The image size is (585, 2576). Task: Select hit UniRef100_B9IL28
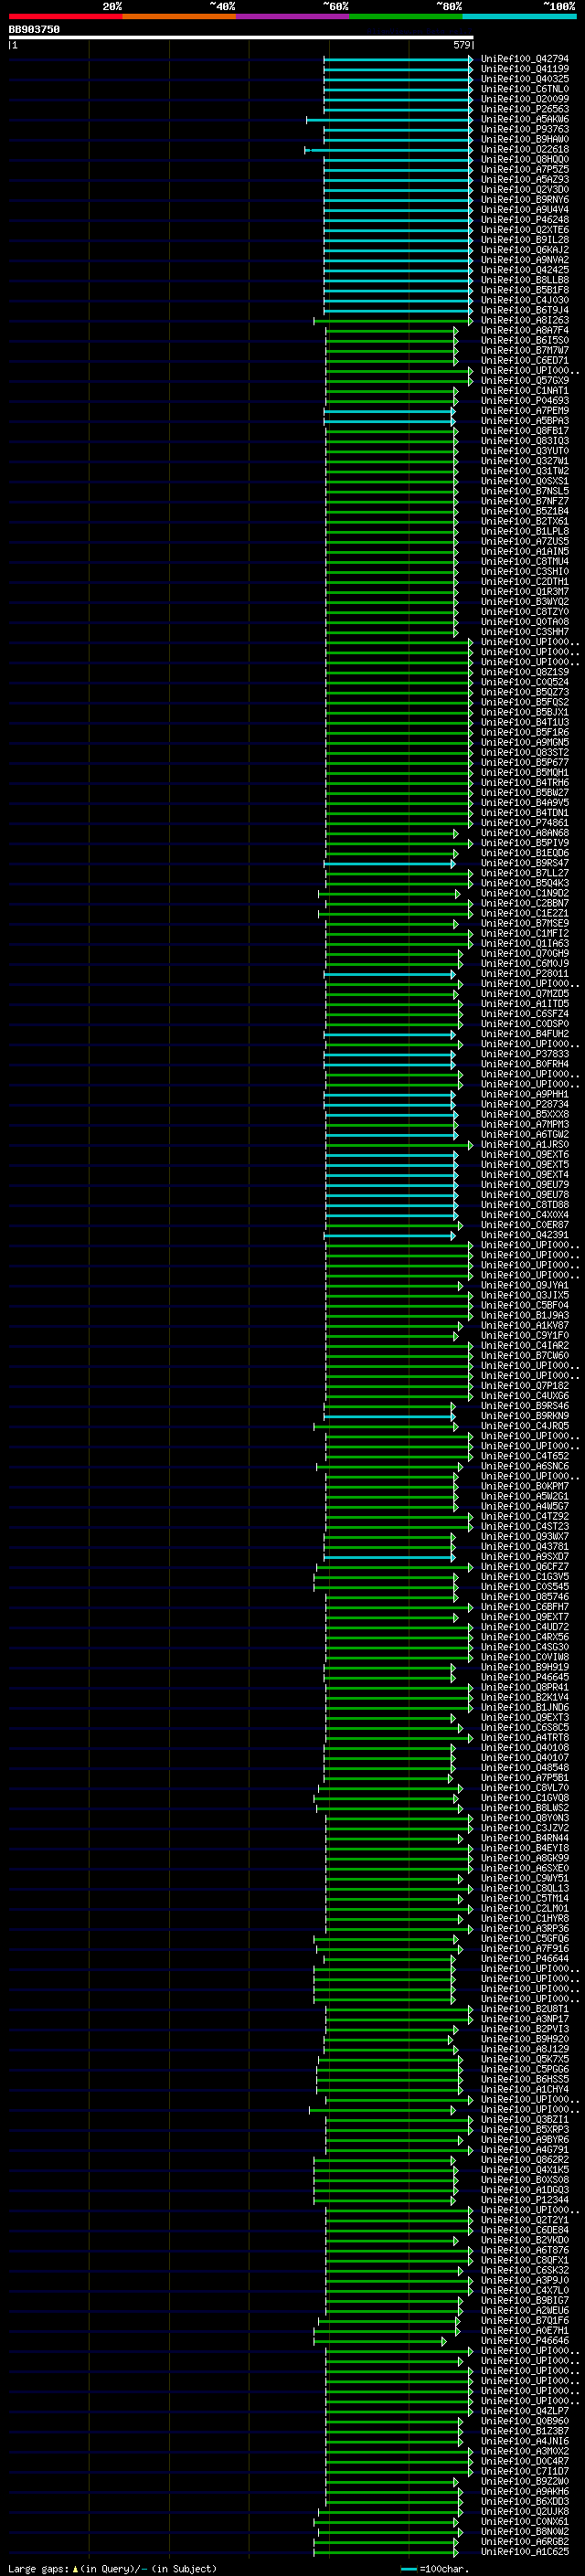click(524, 240)
